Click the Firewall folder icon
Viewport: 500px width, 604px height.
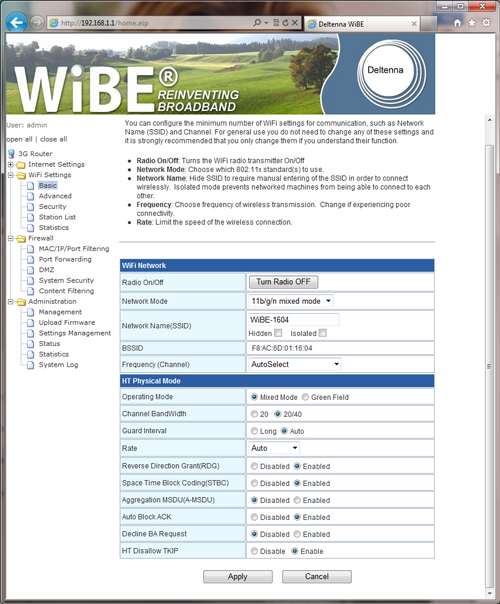point(22,238)
